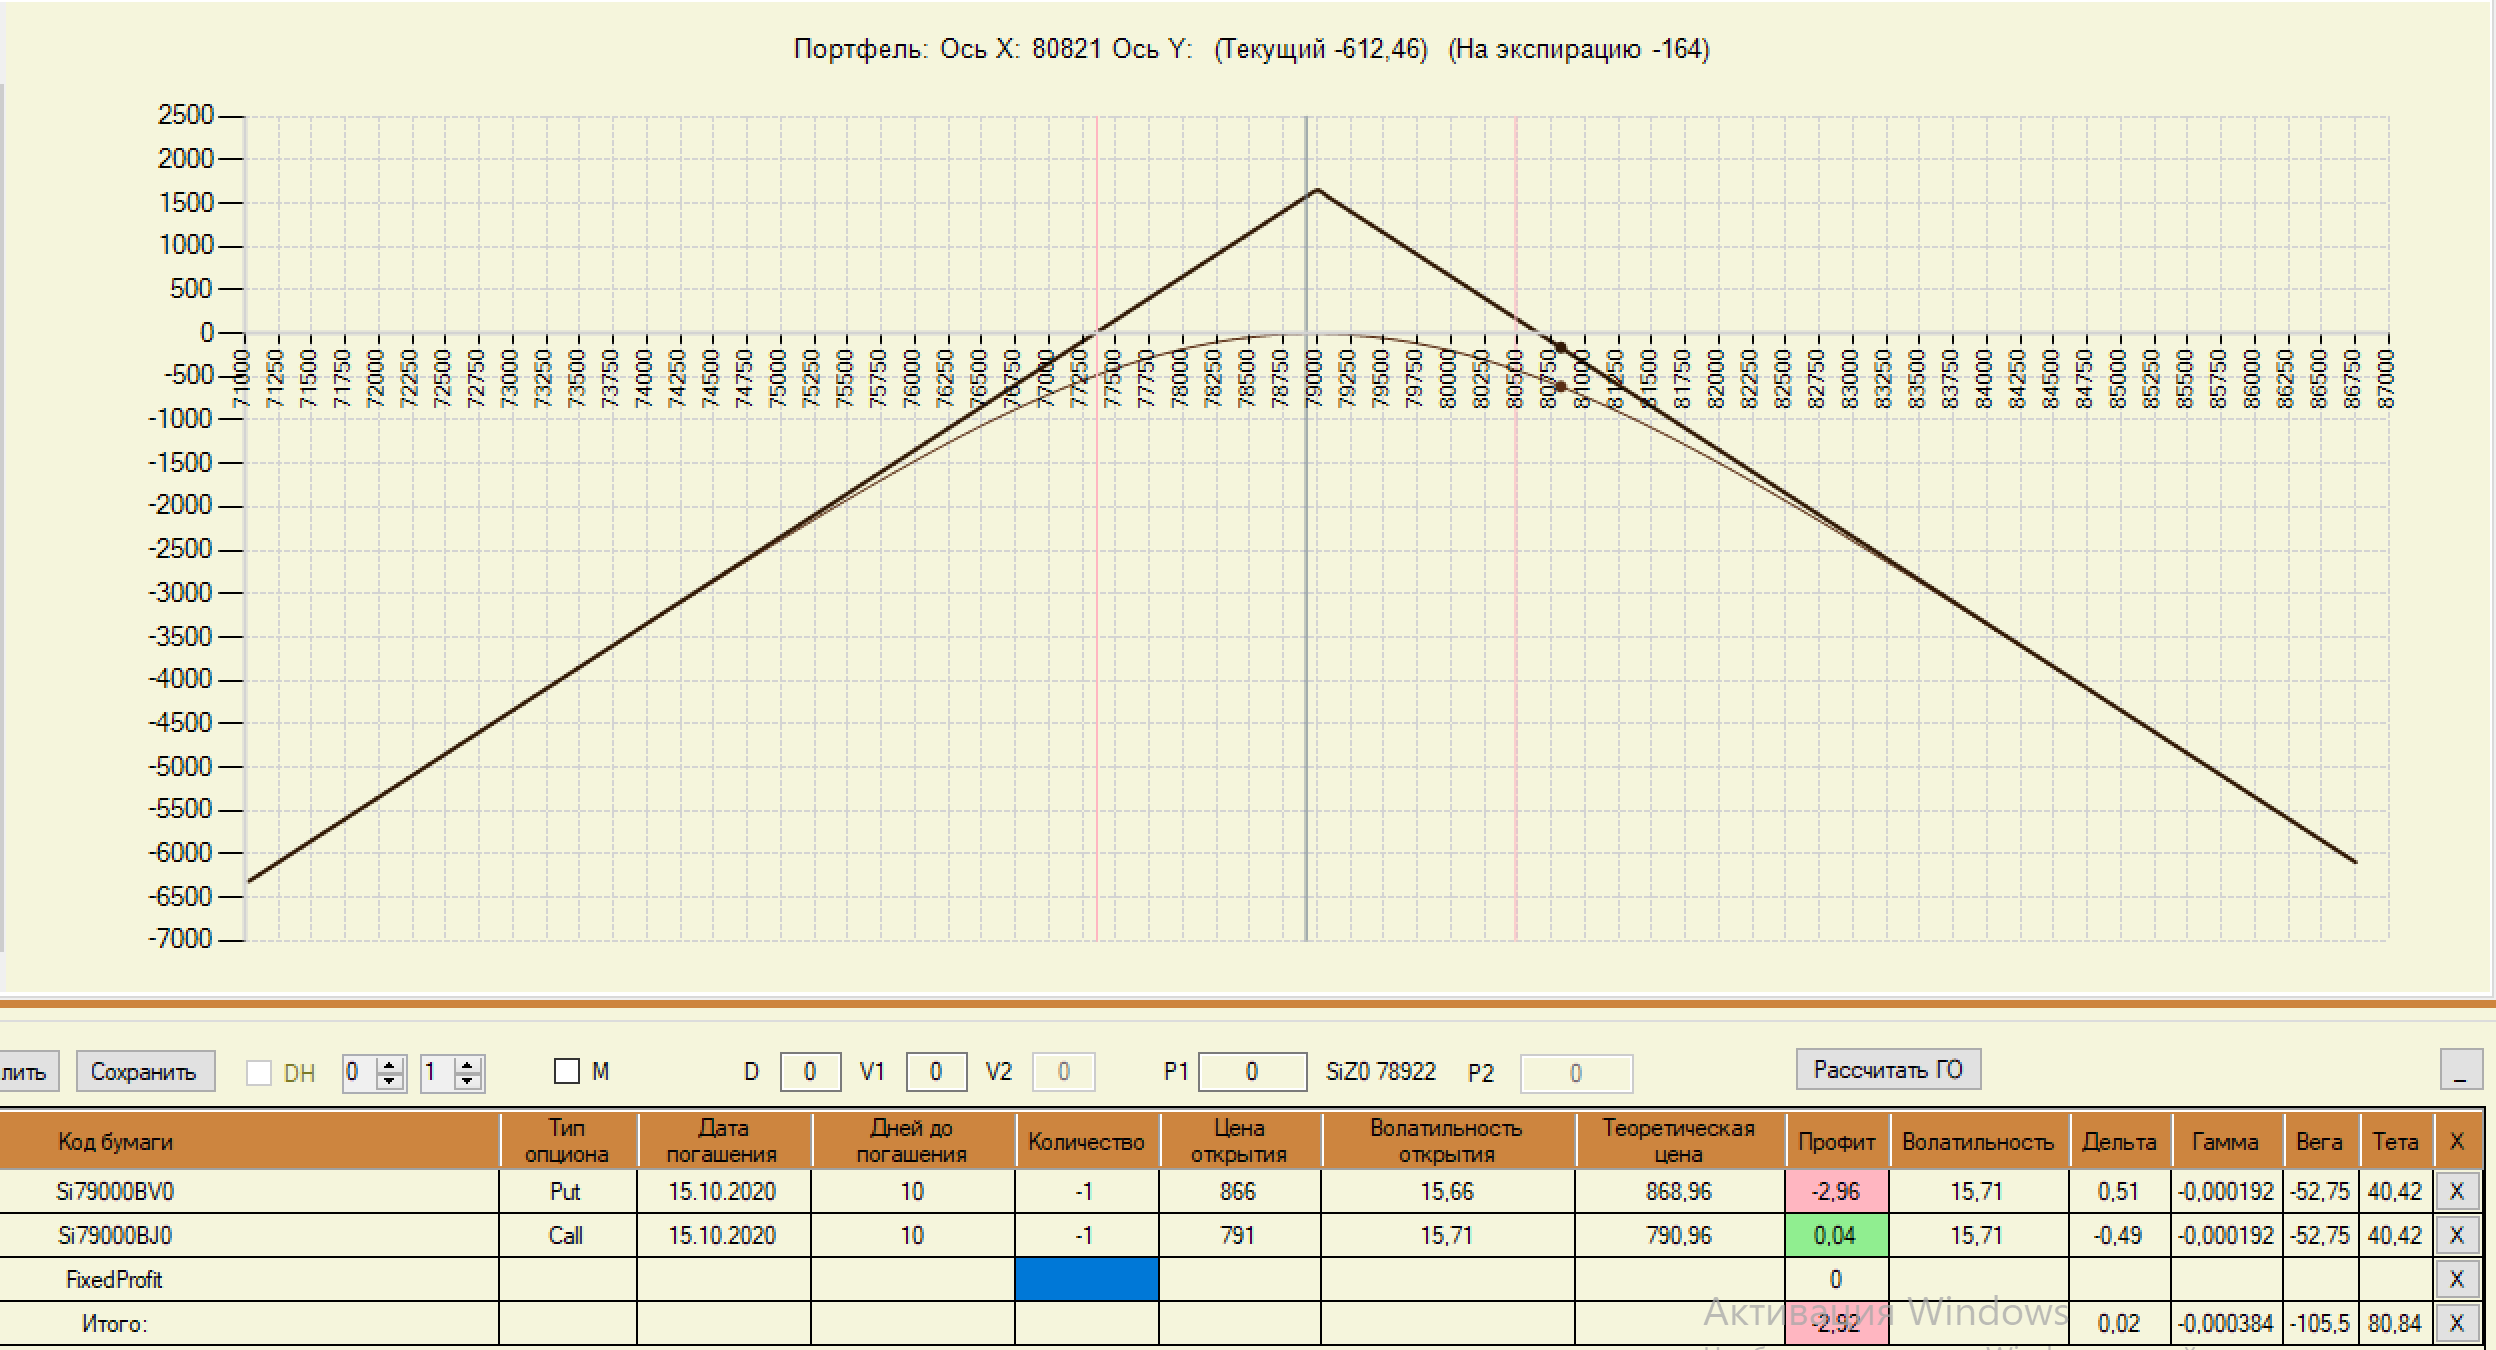This screenshot has height=1350, width=2496.
Task: Decrease first spinner value showing 0
Action: coord(390,1081)
